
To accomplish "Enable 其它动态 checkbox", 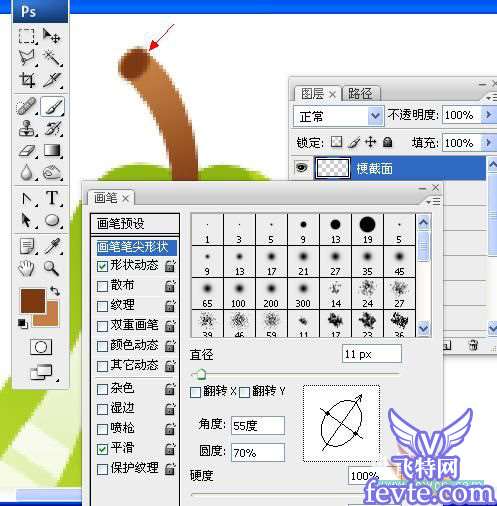I will click(102, 366).
